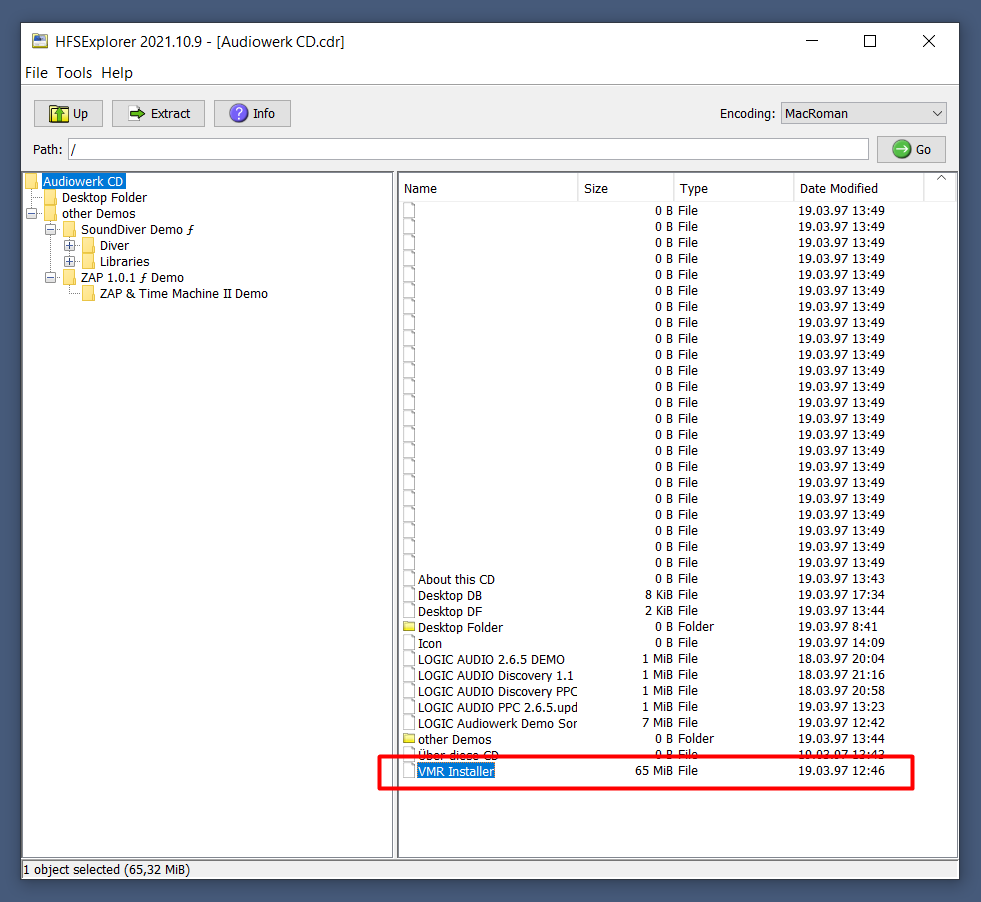The width and height of the screenshot is (981, 902).
Task: Select Libraries folder in tree
Action: pos(125,261)
